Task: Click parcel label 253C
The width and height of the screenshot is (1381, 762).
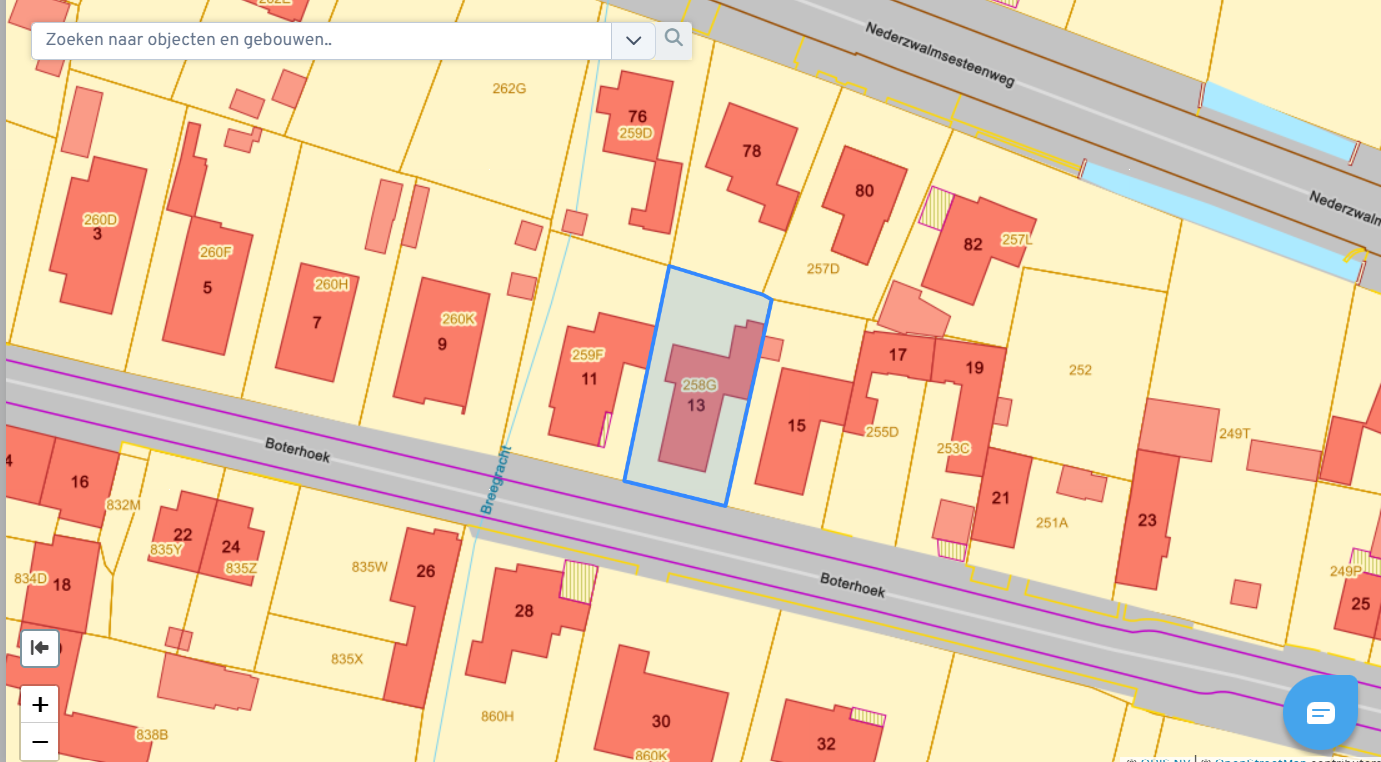Action: pos(953,449)
